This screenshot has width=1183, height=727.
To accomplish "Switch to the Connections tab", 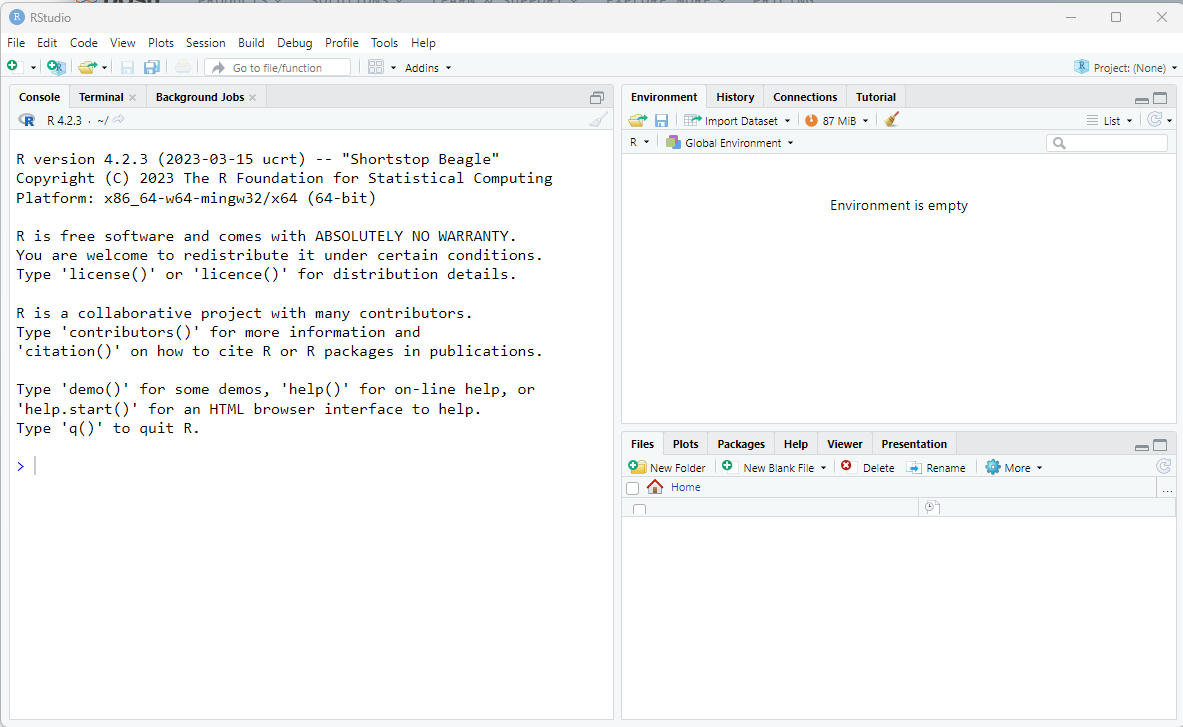I will point(805,97).
